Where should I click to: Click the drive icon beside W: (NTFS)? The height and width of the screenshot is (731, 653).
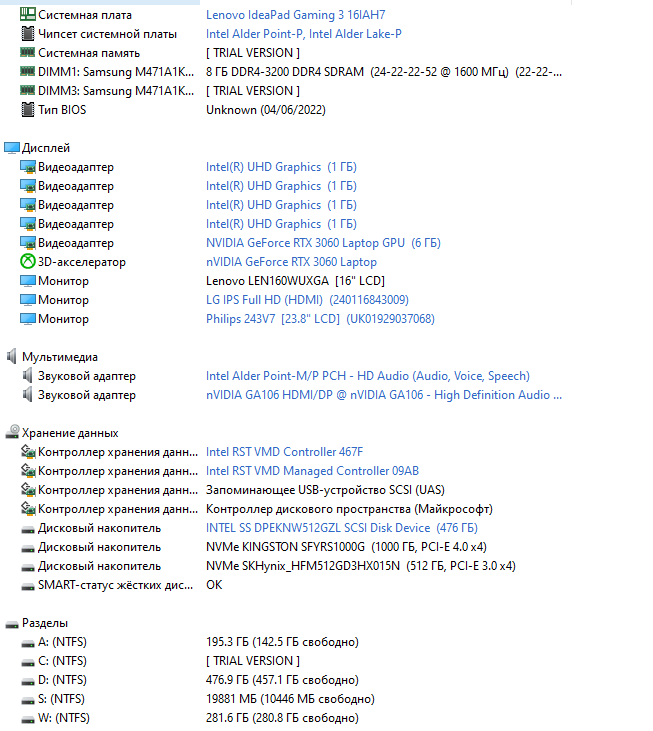tap(28, 720)
